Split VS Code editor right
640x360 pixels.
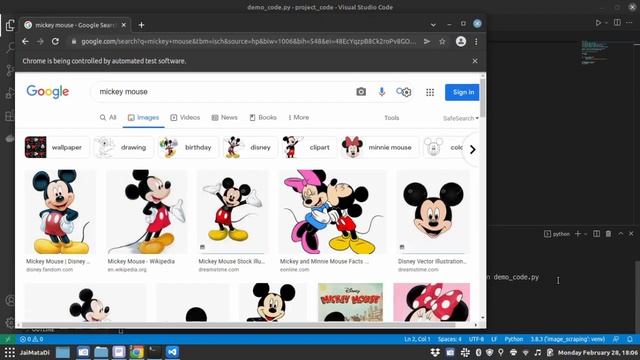click(617, 23)
